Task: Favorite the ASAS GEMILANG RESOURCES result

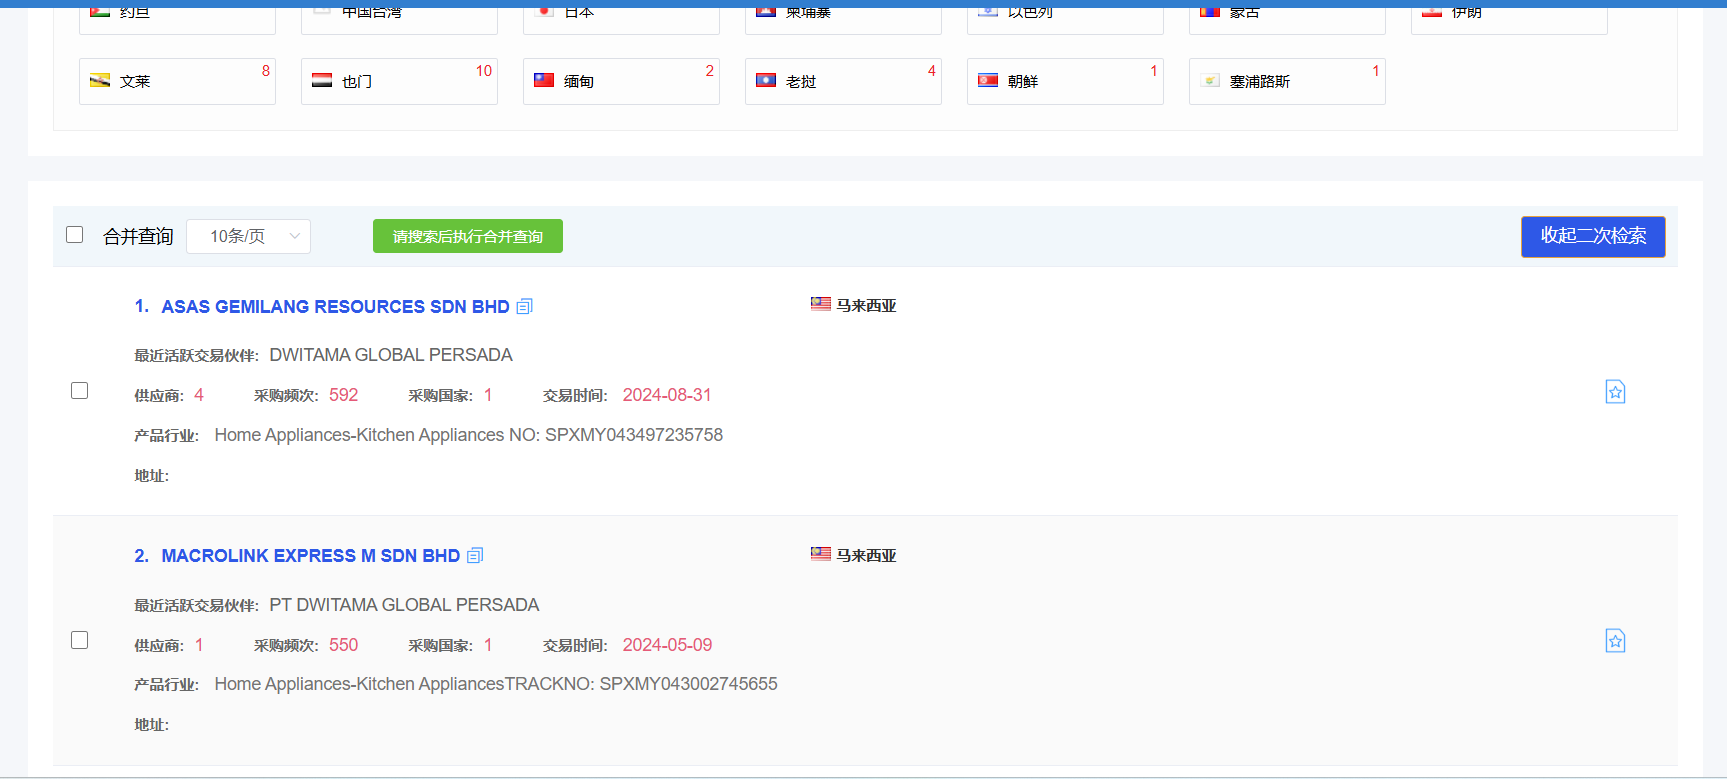Action: (1615, 392)
